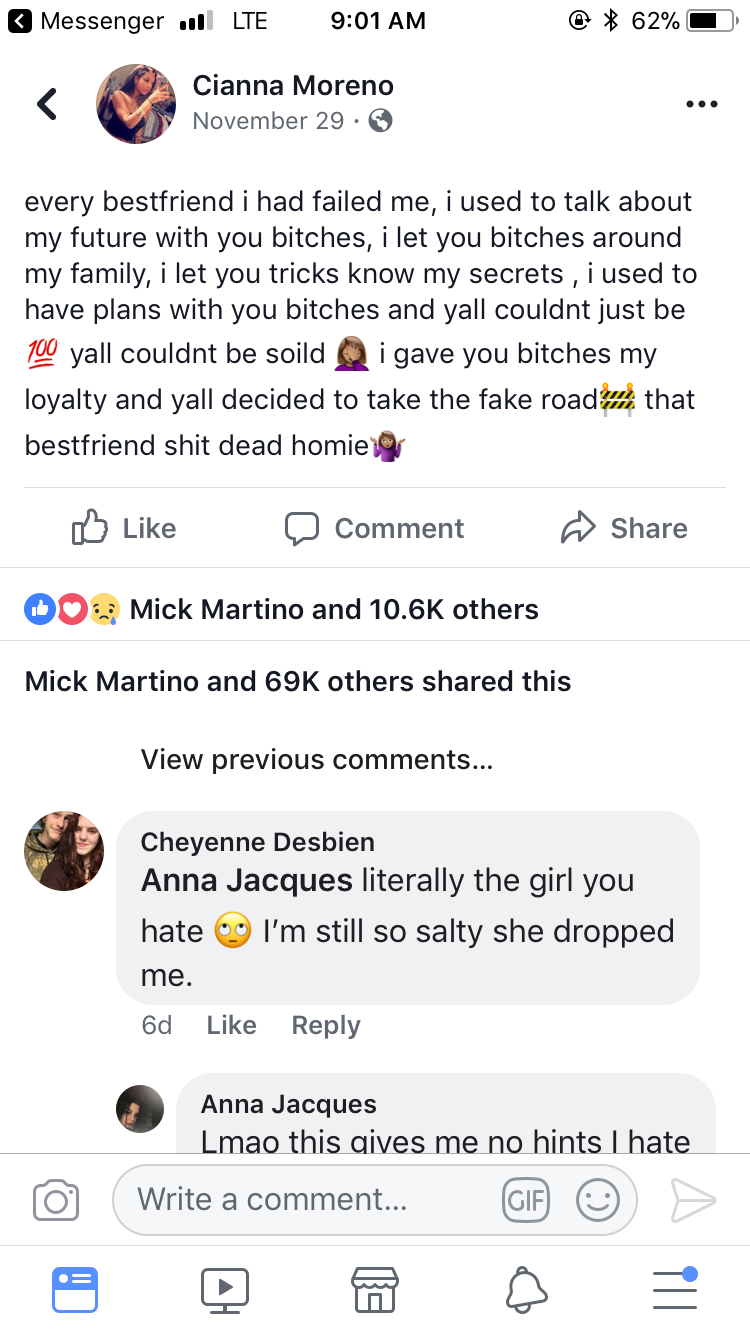Tap the send arrow icon
This screenshot has height=1334, width=750.
[x=693, y=1200]
